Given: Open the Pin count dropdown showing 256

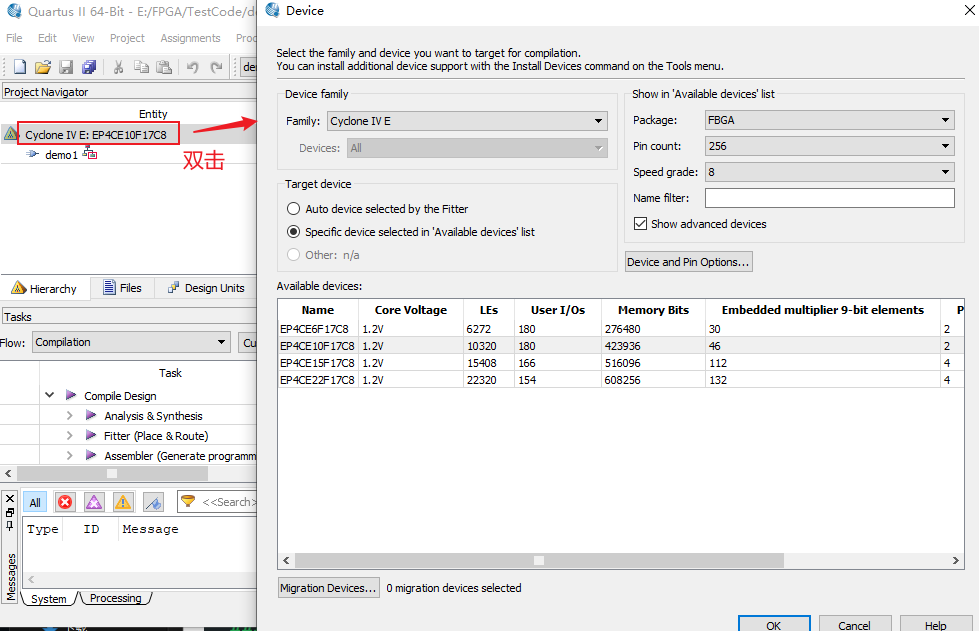Looking at the screenshot, I should (829, 146).
